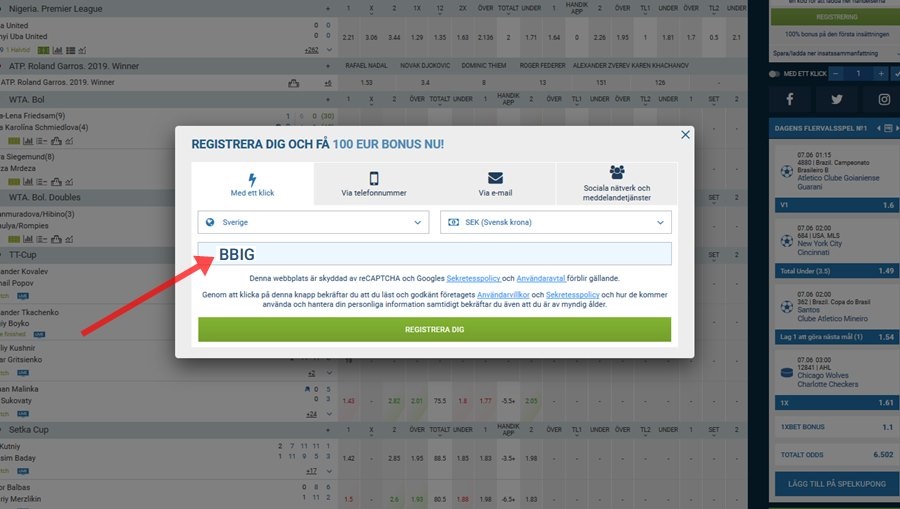Open the company Användarvillkor link
This screenshot has height=509, width=900.
(503, 294)
